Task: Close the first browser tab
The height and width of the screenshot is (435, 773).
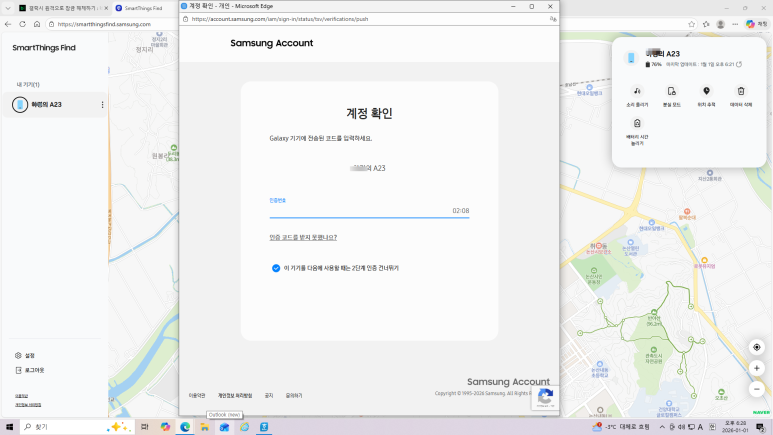Action: [x=106, y=8]
